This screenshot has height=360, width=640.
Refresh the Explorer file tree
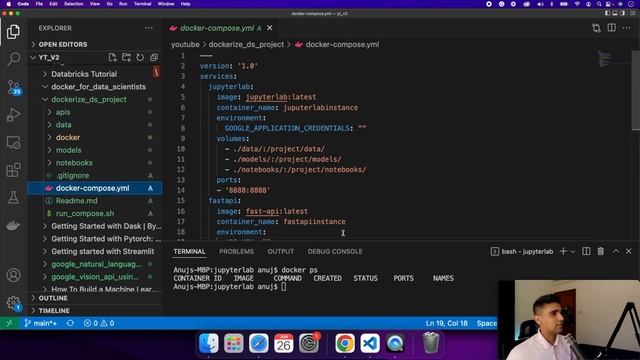click(140, 58)
